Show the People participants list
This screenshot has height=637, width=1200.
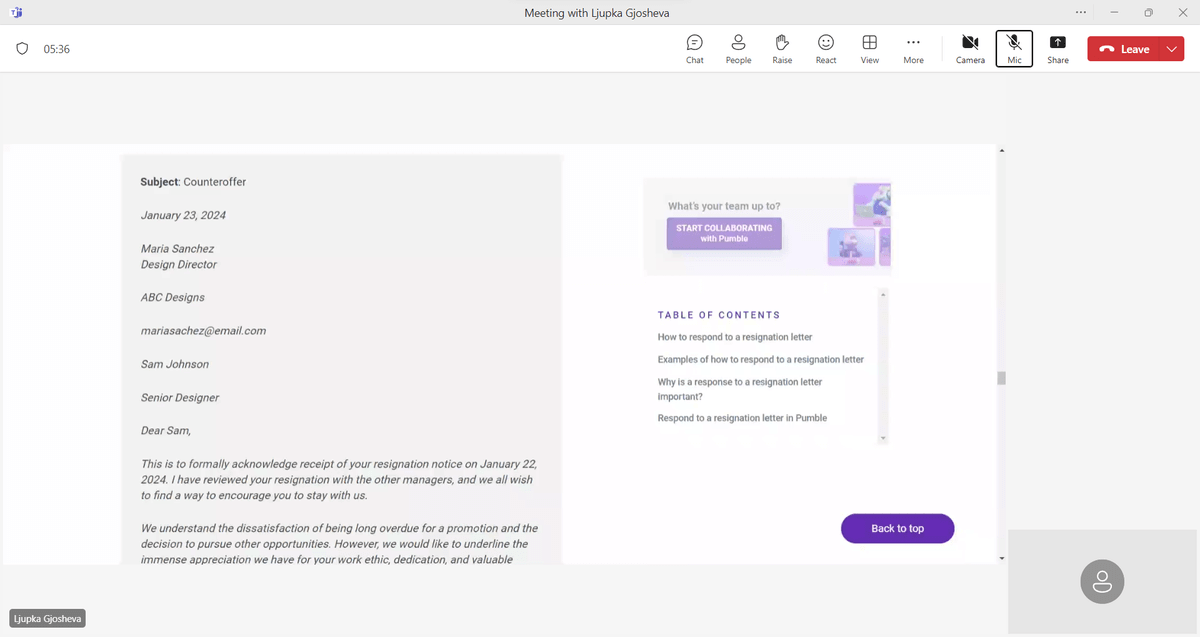(x=738, y=49)
